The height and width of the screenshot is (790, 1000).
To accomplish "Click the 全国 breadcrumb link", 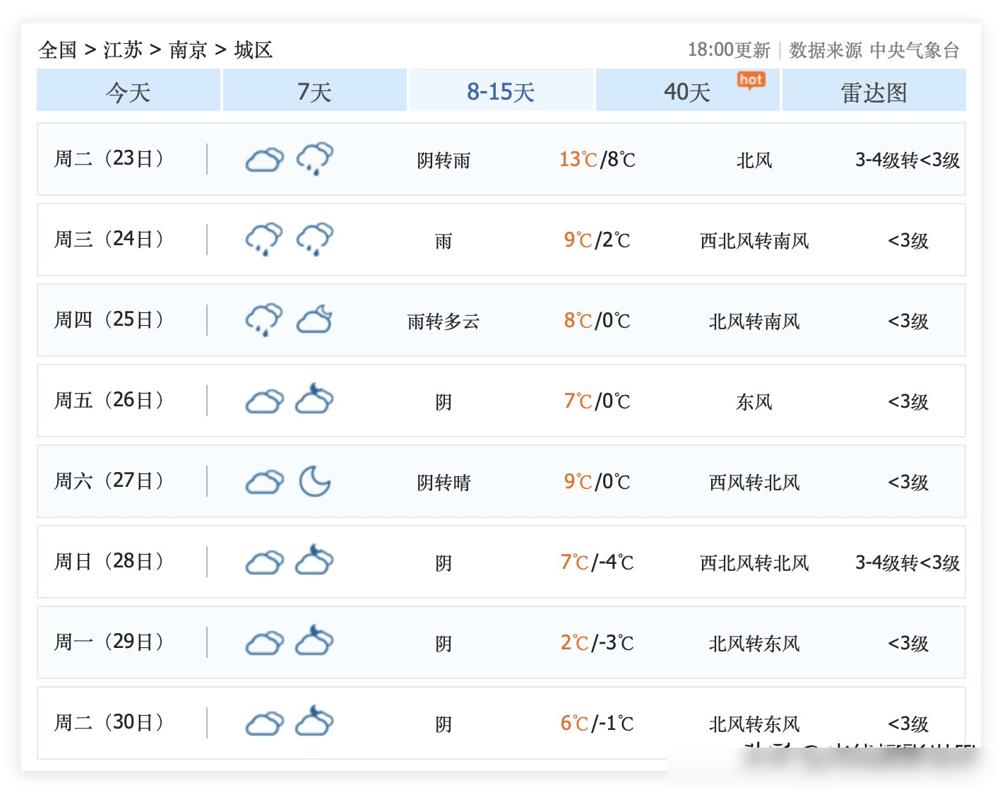I will pos(60,49).
